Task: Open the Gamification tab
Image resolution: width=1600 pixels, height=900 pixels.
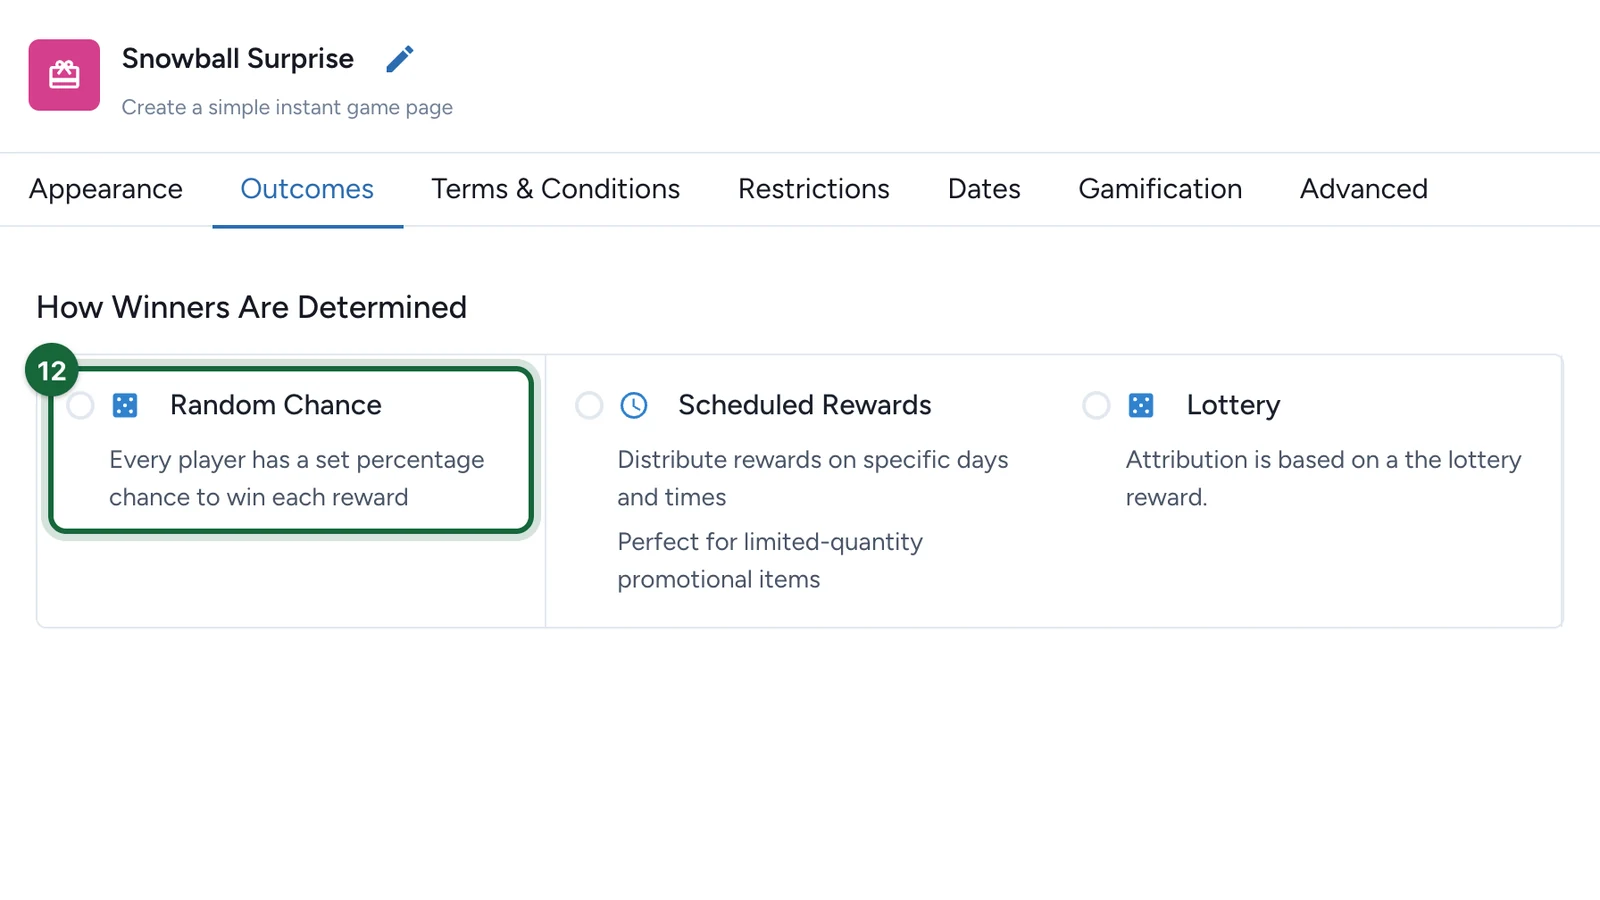Action: coord(1160,189)
